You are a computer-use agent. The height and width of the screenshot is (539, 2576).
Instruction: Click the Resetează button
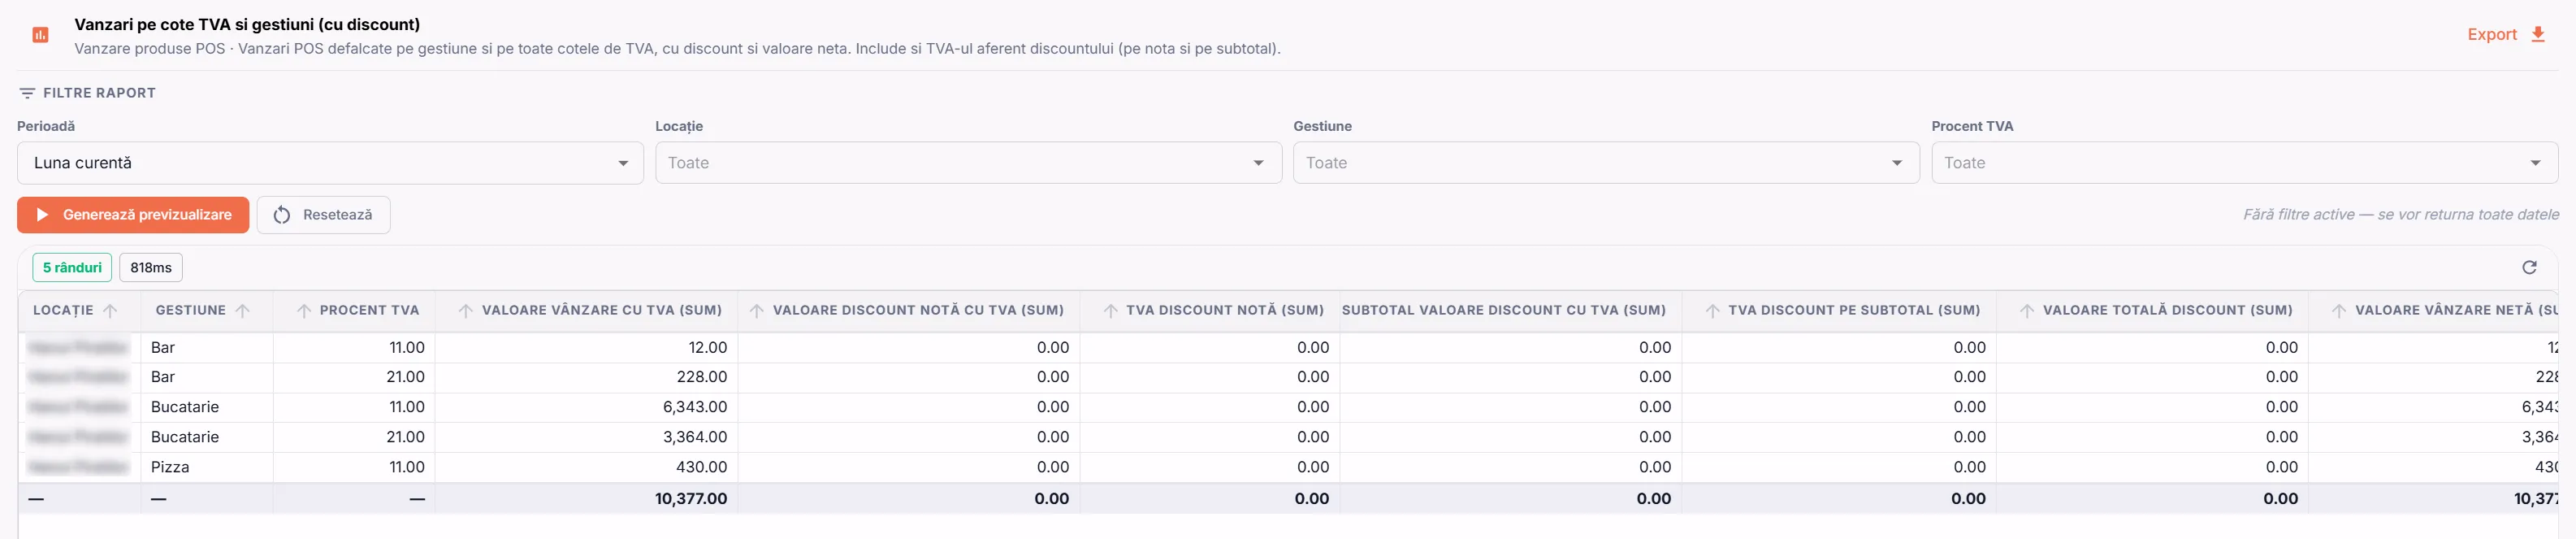323,215
